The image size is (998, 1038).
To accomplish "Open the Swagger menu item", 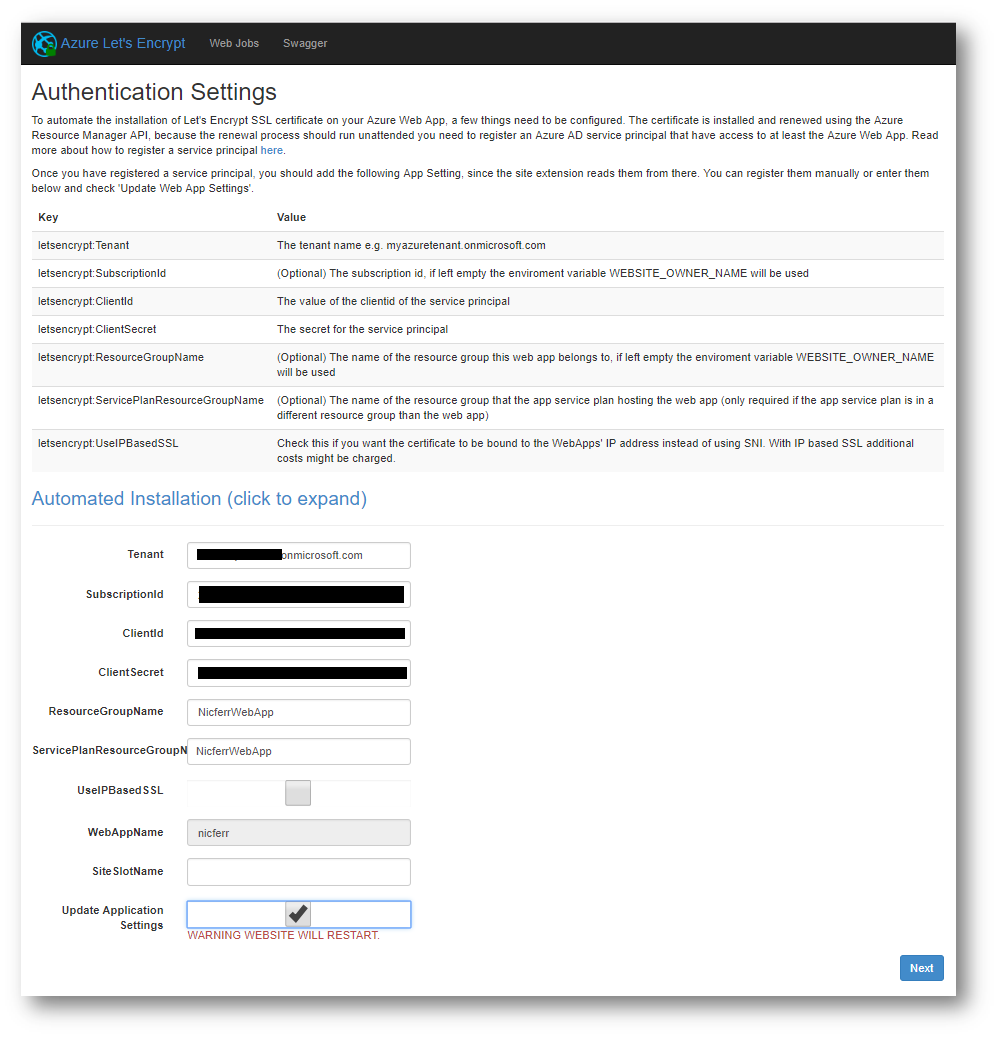I will [305, 44].
